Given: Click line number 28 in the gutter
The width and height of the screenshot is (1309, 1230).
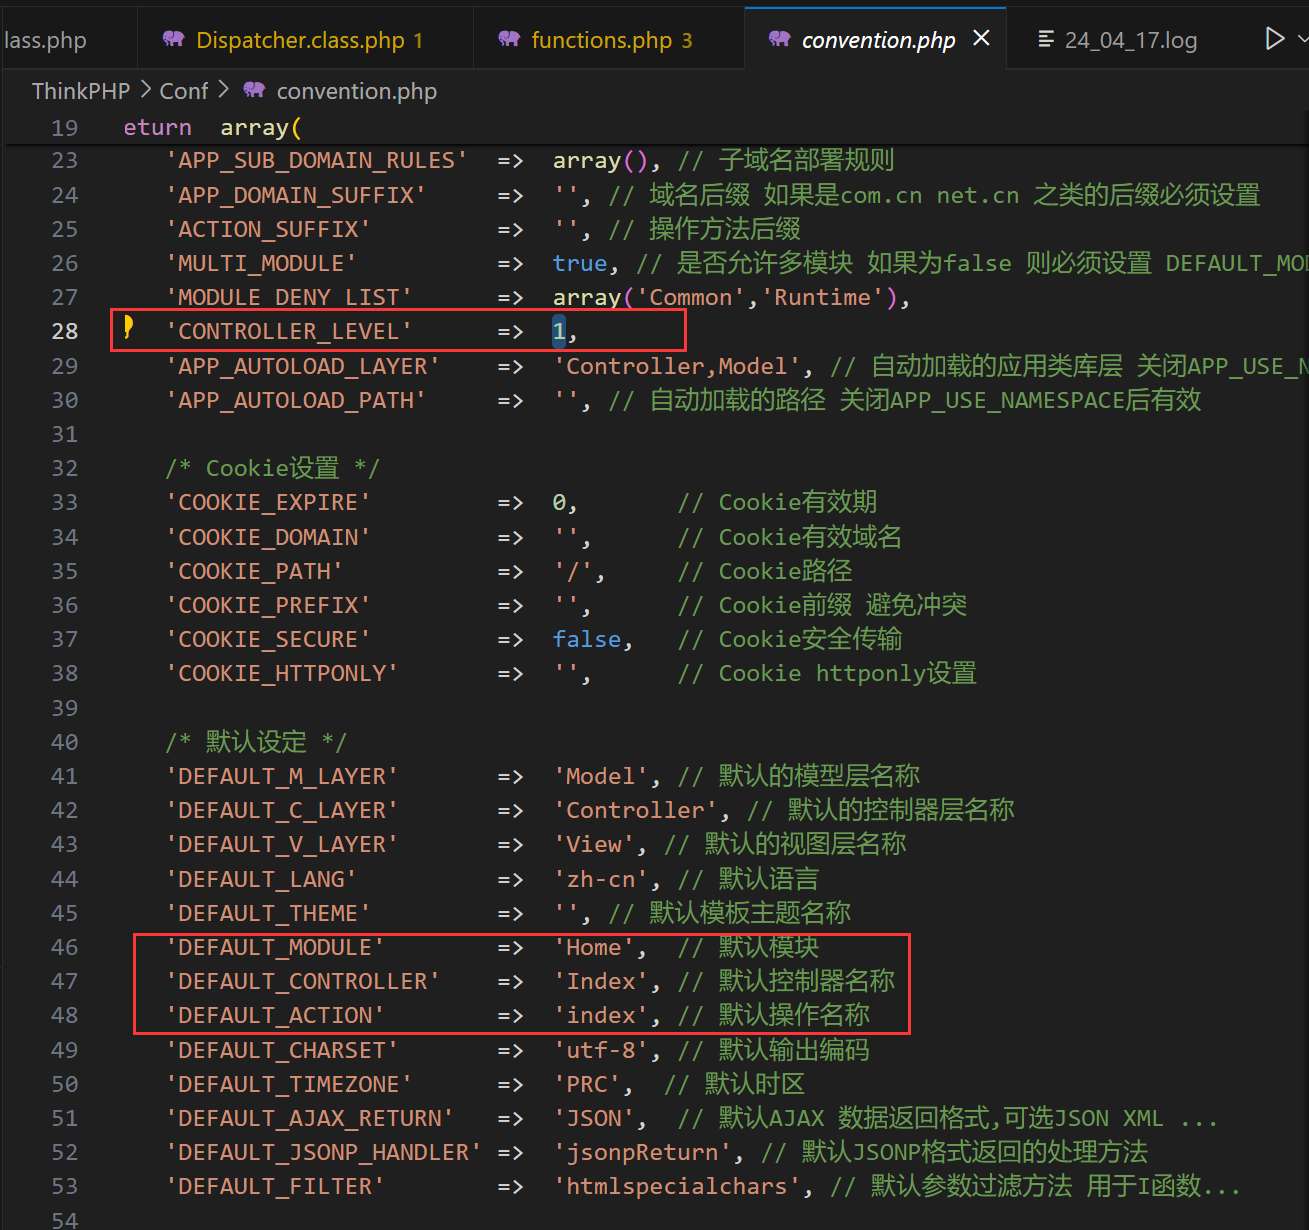Looking at the screenshot, I should click(65, 331).
